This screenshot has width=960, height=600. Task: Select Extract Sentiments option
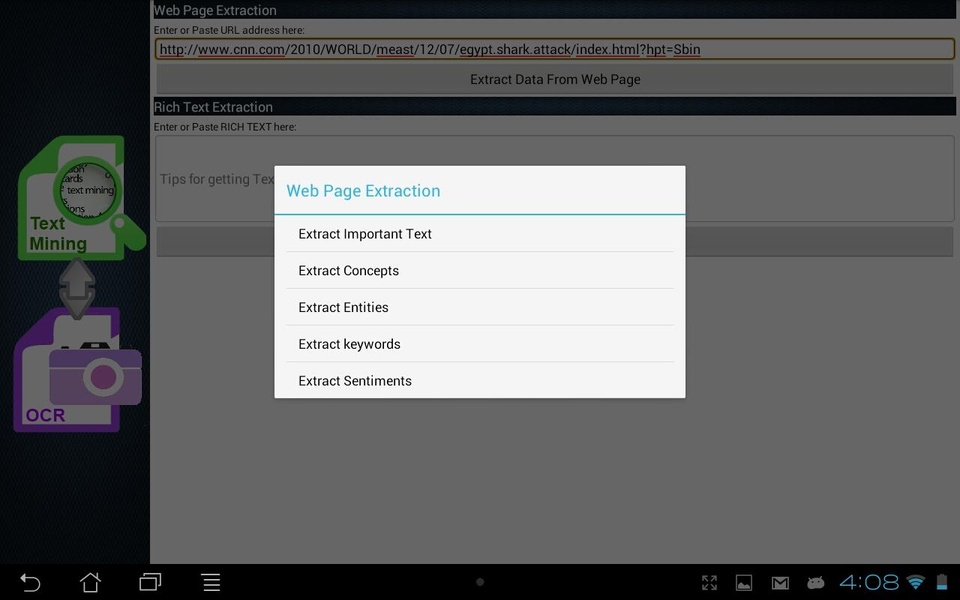[x=480, y=381]
